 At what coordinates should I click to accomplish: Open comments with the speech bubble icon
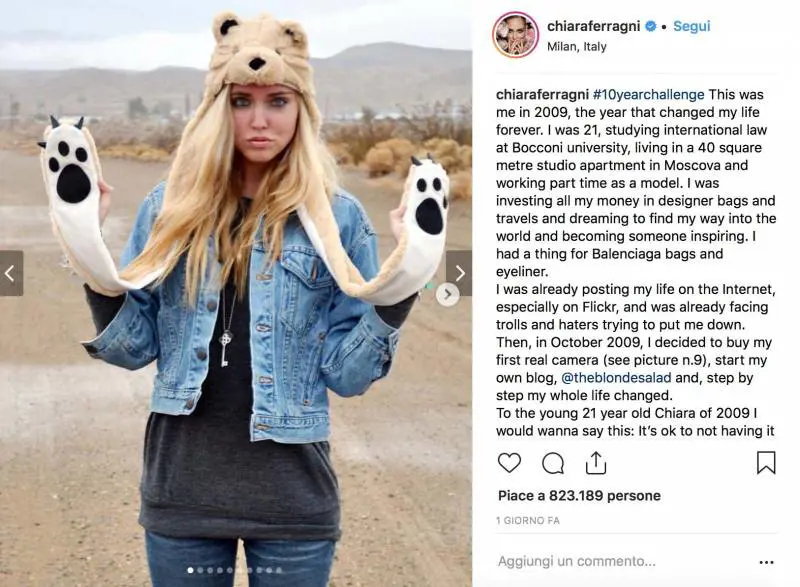pyautogui.click(x=553, y=463)
